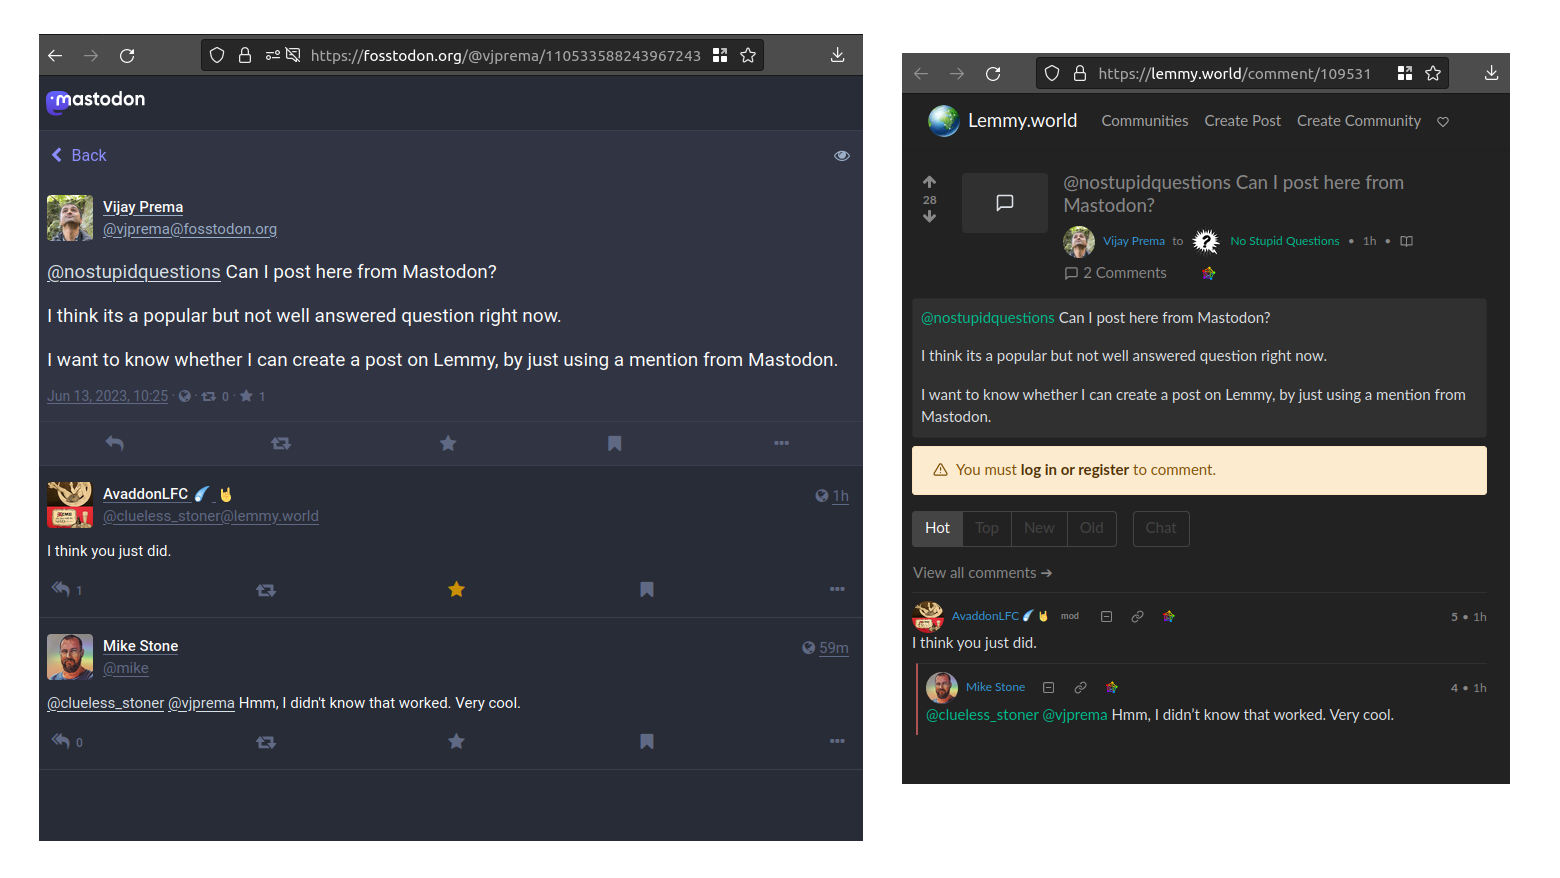Image resolution: width=1560 pixels, height=878 pixels.
Task: Favourite Mike Stone's Mastodon comment
Action: click(x=456, y=741)
